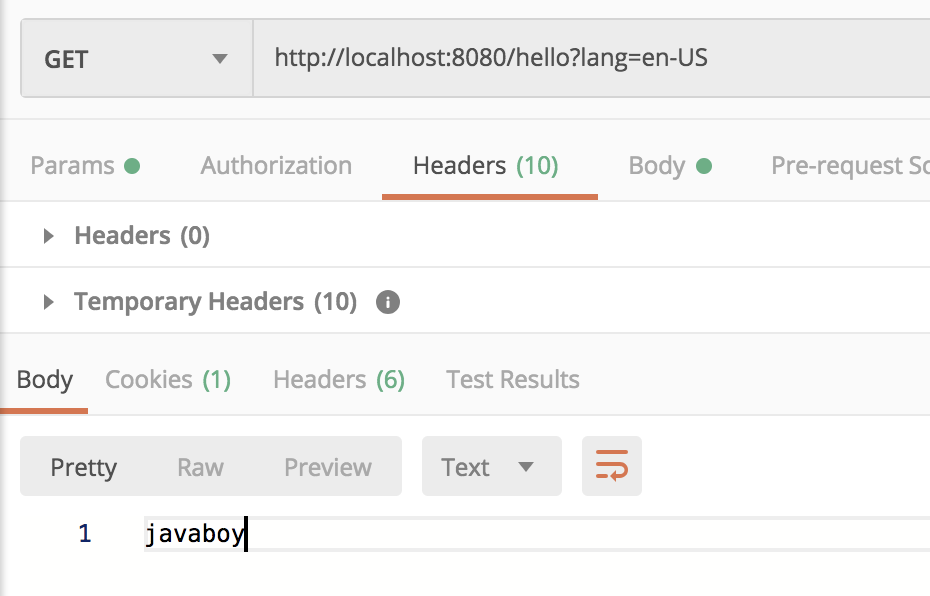Select the Pretty view button
Screen dimensions: 930x596
coord(84,467)
